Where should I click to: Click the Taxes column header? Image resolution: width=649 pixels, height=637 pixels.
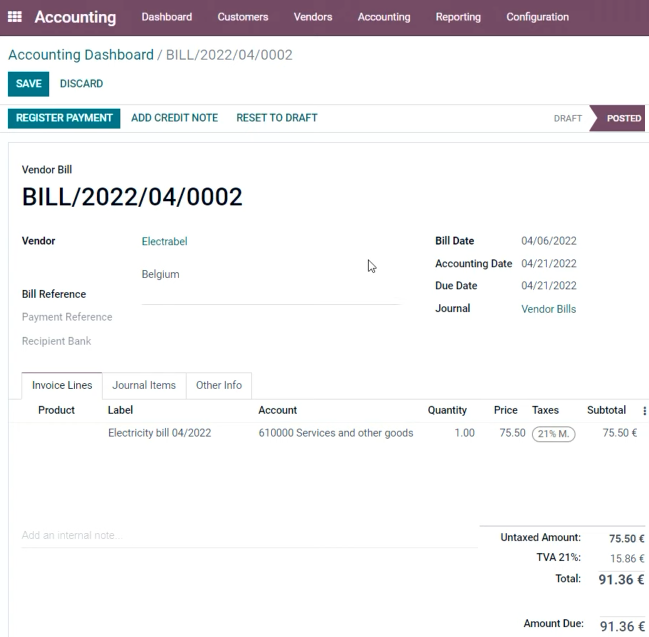tap(546, 411)
